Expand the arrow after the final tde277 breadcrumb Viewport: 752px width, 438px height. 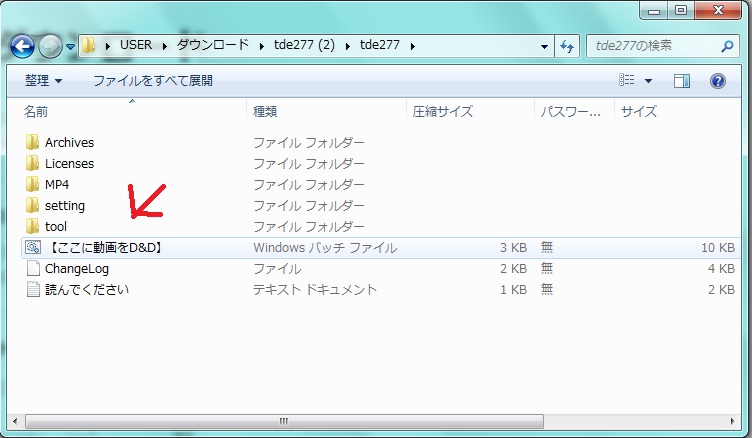(412, 46)
